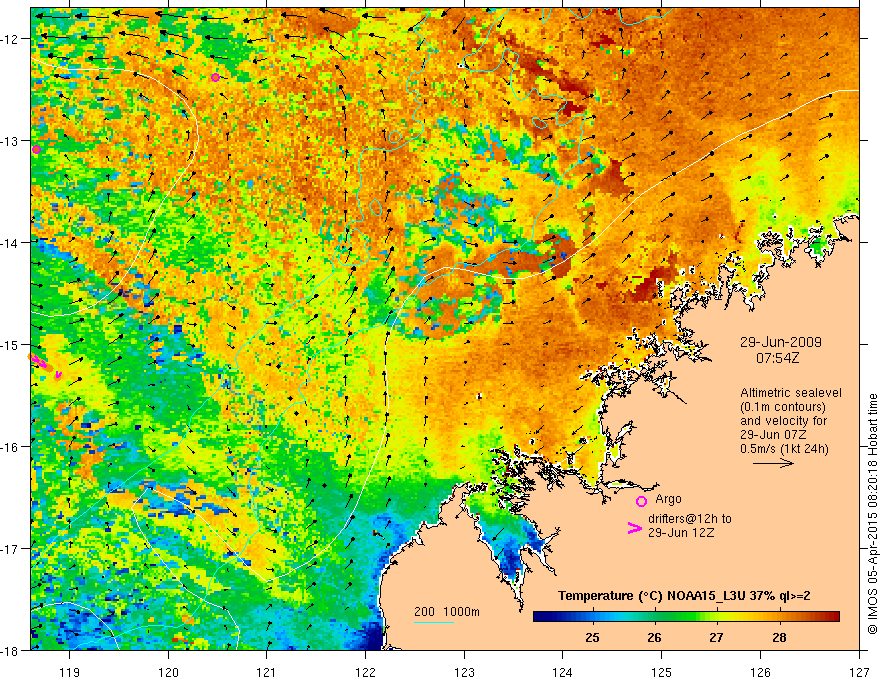Click the colorbar tick label '26'

pos(654,637)
